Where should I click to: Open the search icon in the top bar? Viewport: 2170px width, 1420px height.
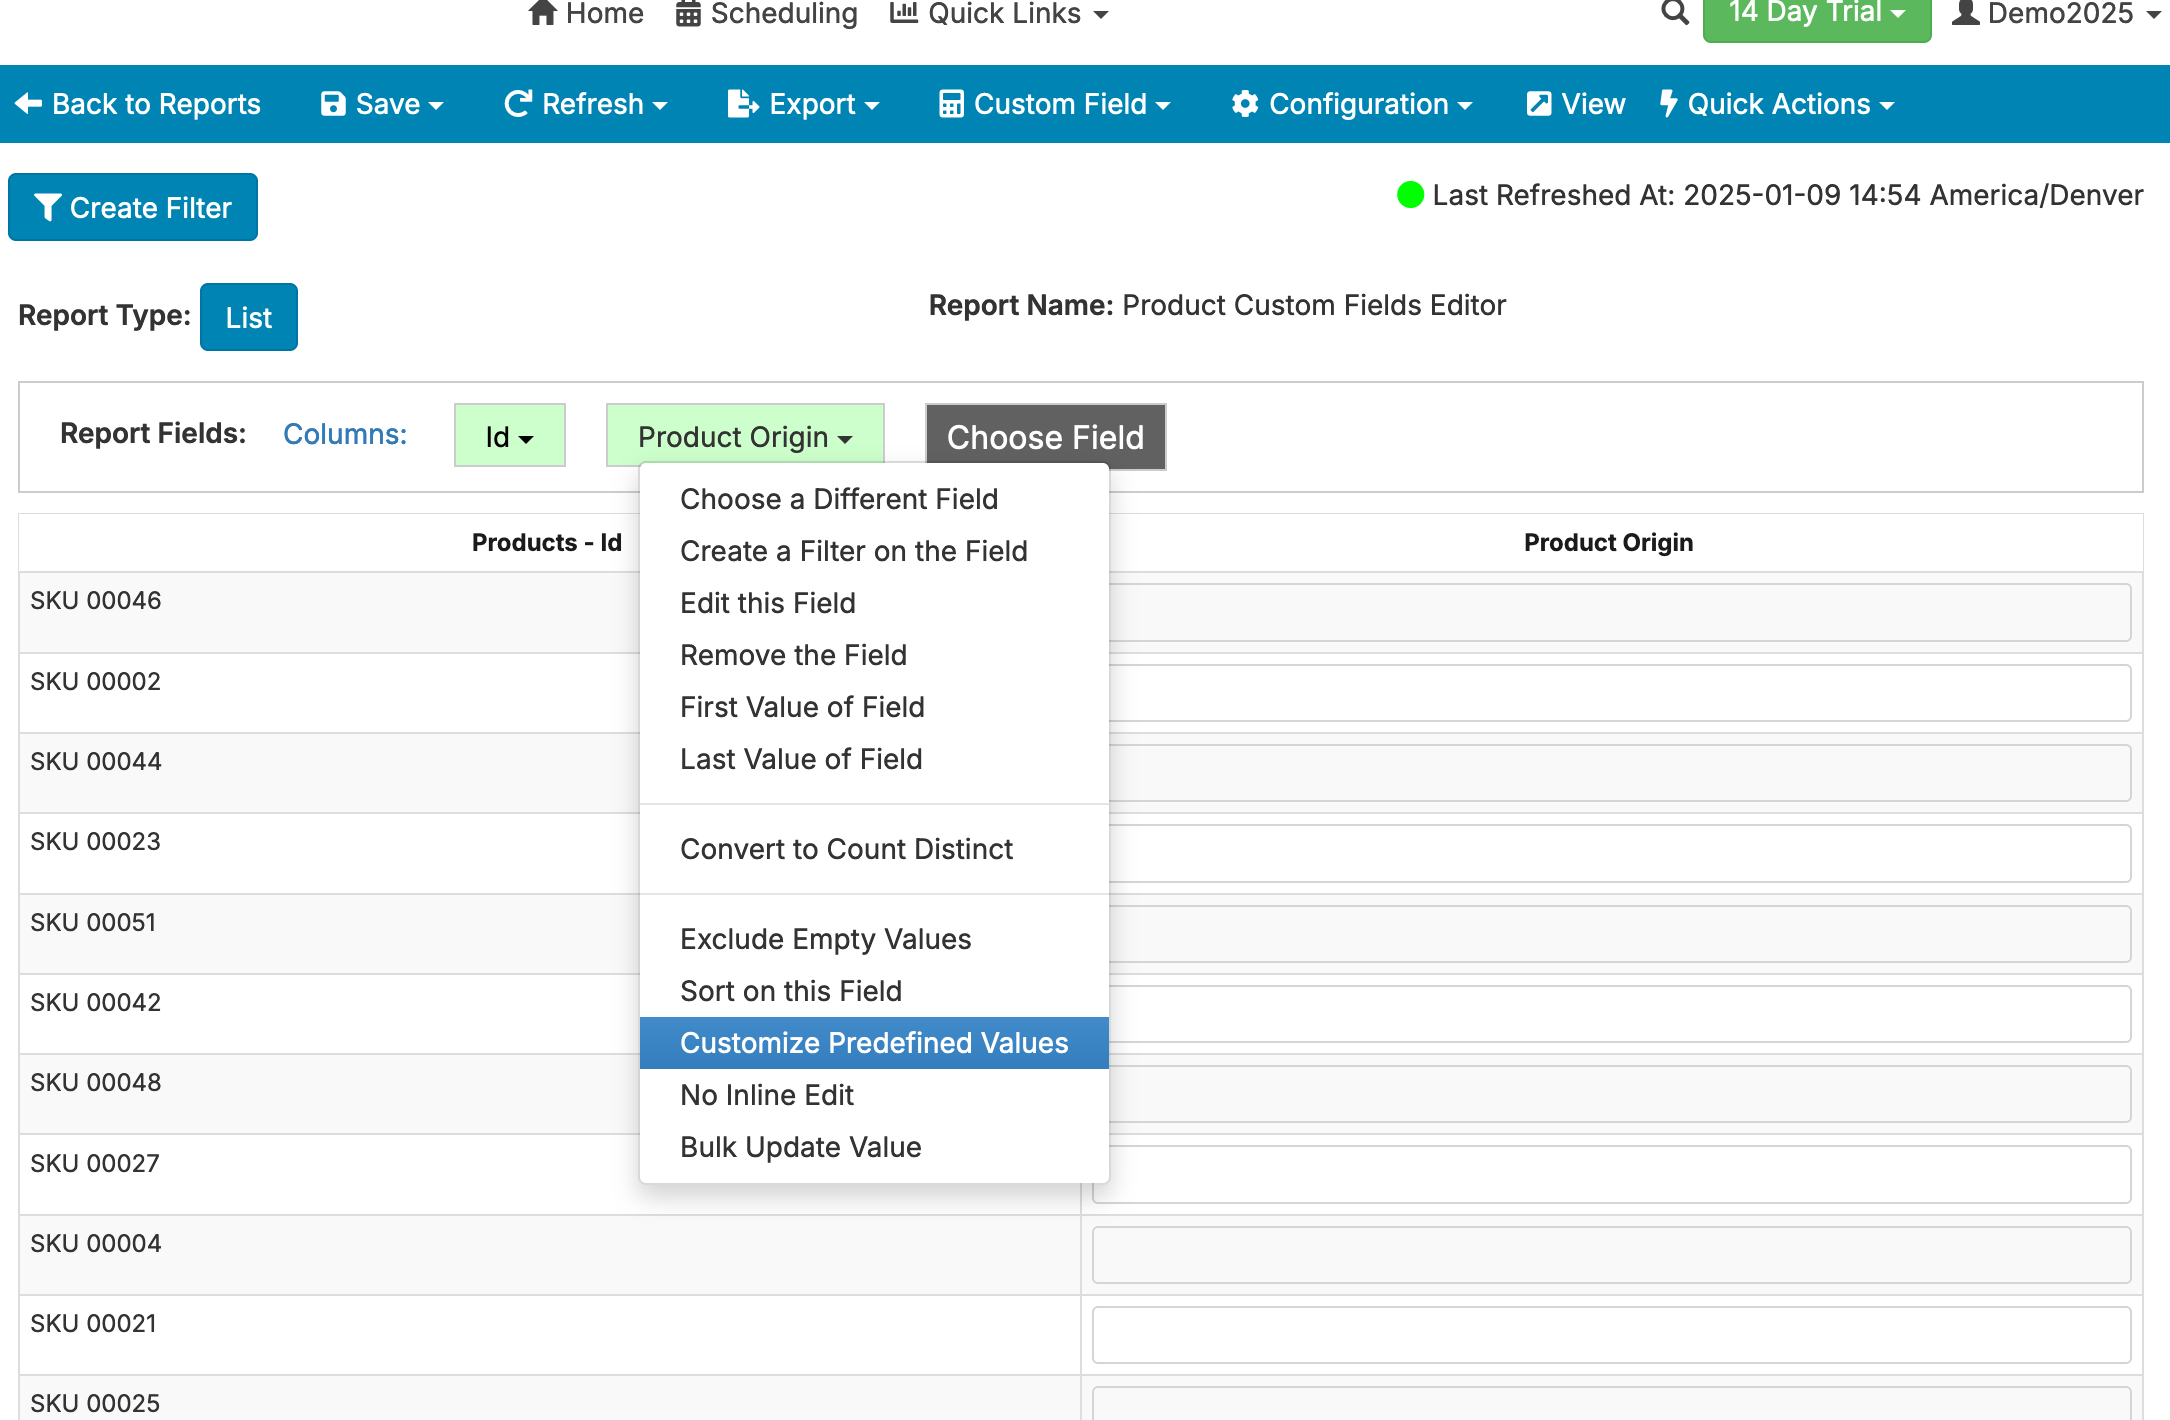tap(1673, 14)
